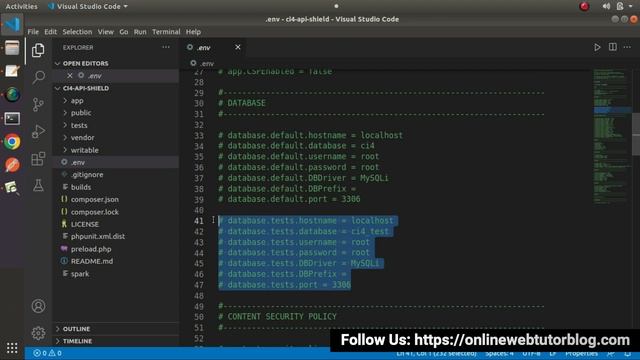
Task: Click the .env breadcrumb above editor
Action: pos(203,64)
